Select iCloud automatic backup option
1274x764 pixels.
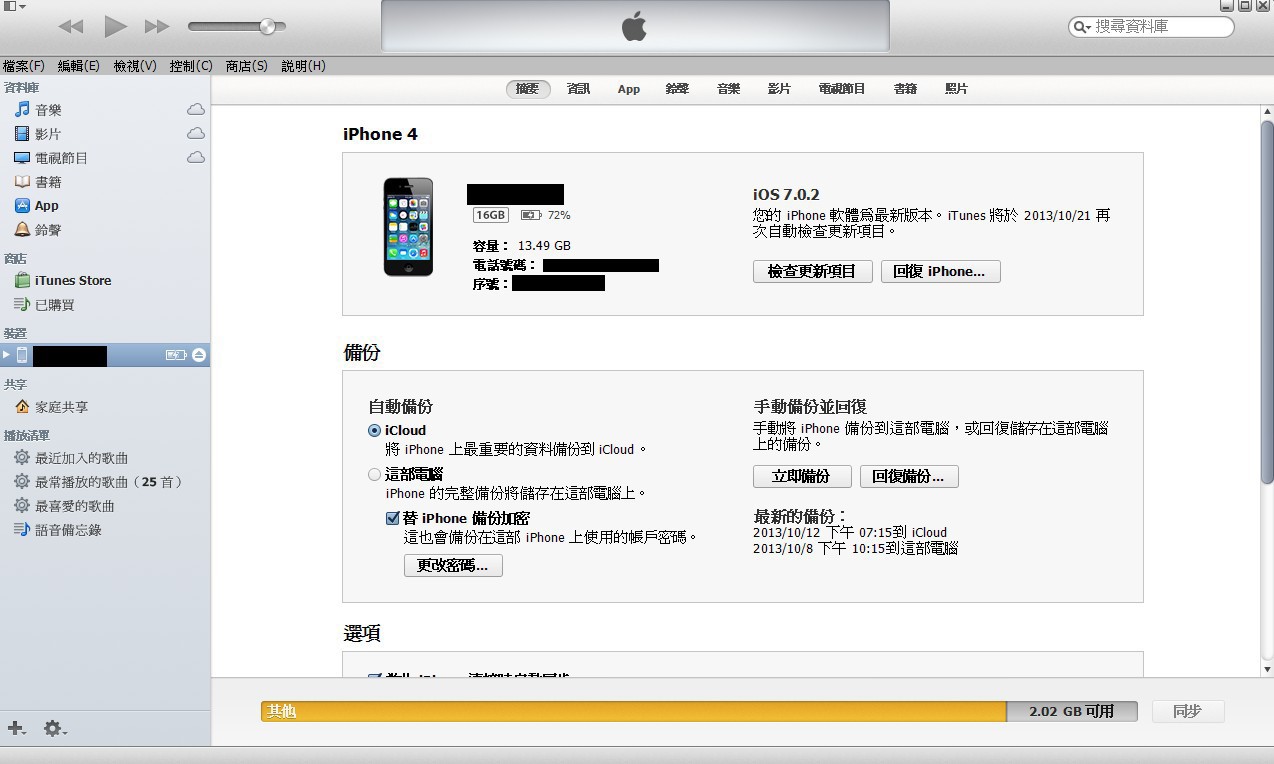tap(374, 431)
